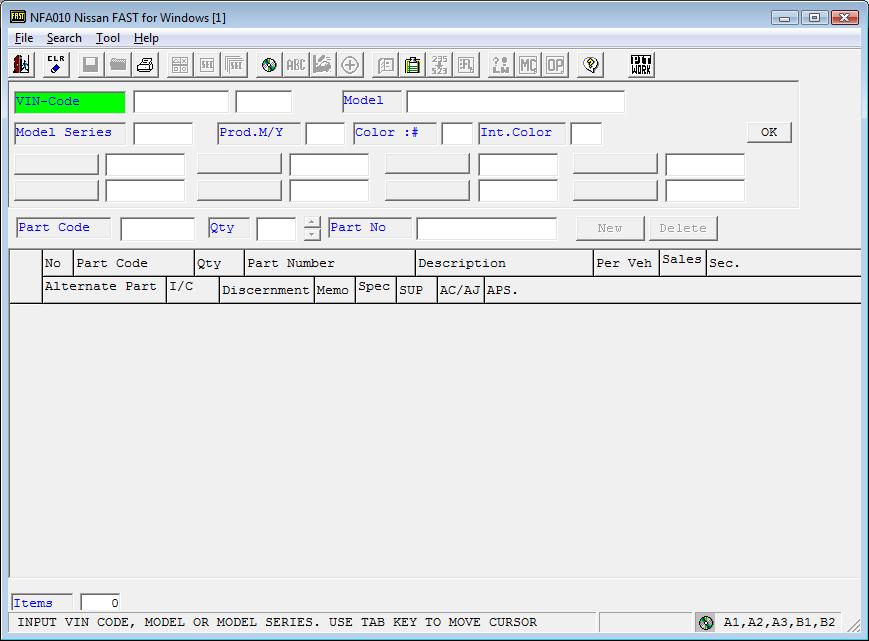Click the Per Veh column header
Image resolution: width=869 pixels, height=641 pixels.
pos(626,263)
